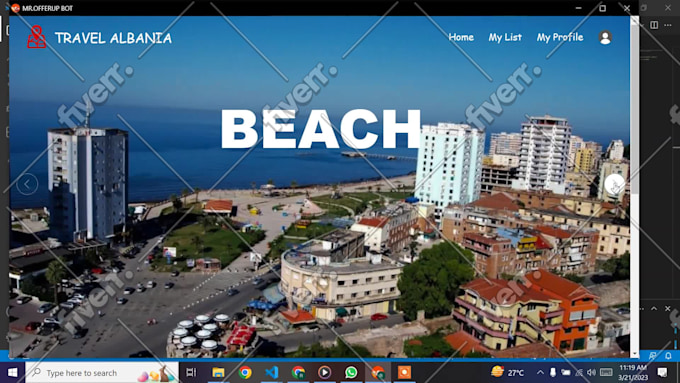Open the touch keyboard icon
Viewport: 680px width, 383px height.
[x=606, y=372]
